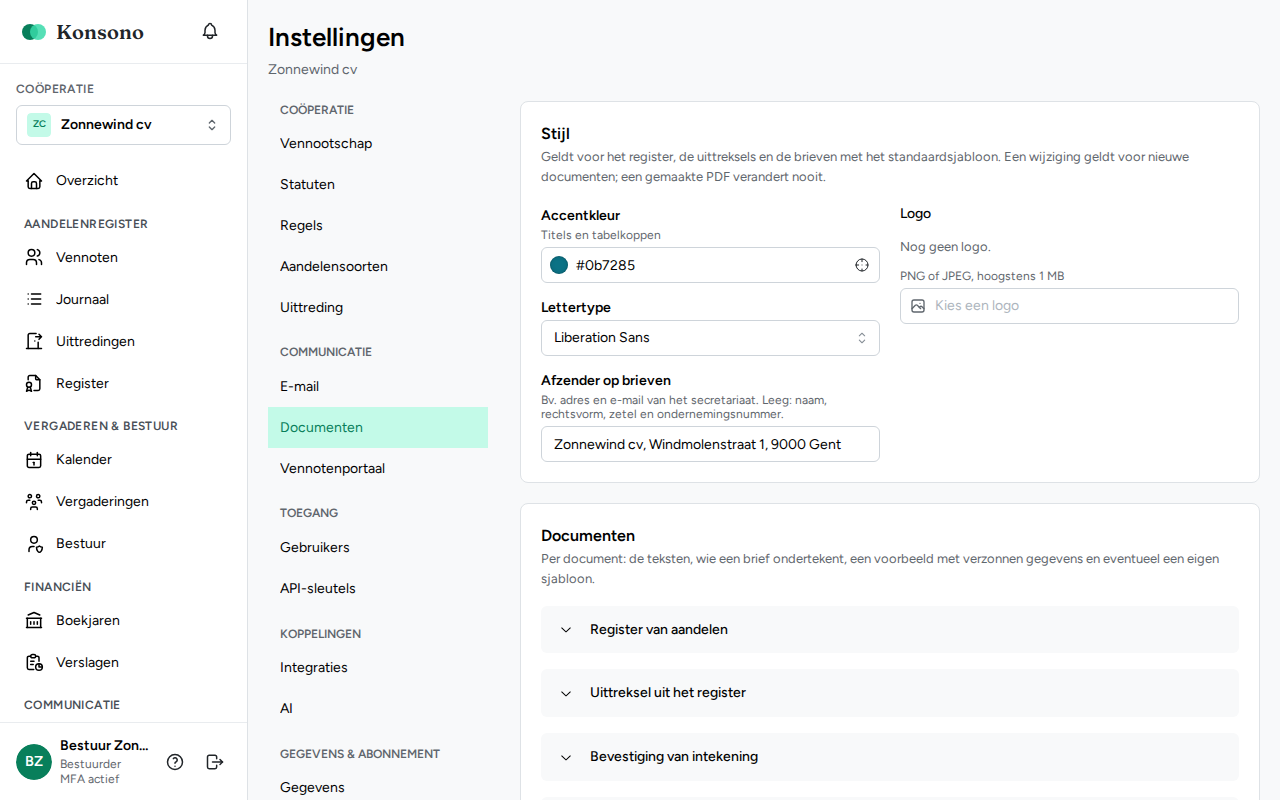Screen dimensions: 1280x800
Task: Click the ZC cooperative badge
Action: (x=39, y=125)
